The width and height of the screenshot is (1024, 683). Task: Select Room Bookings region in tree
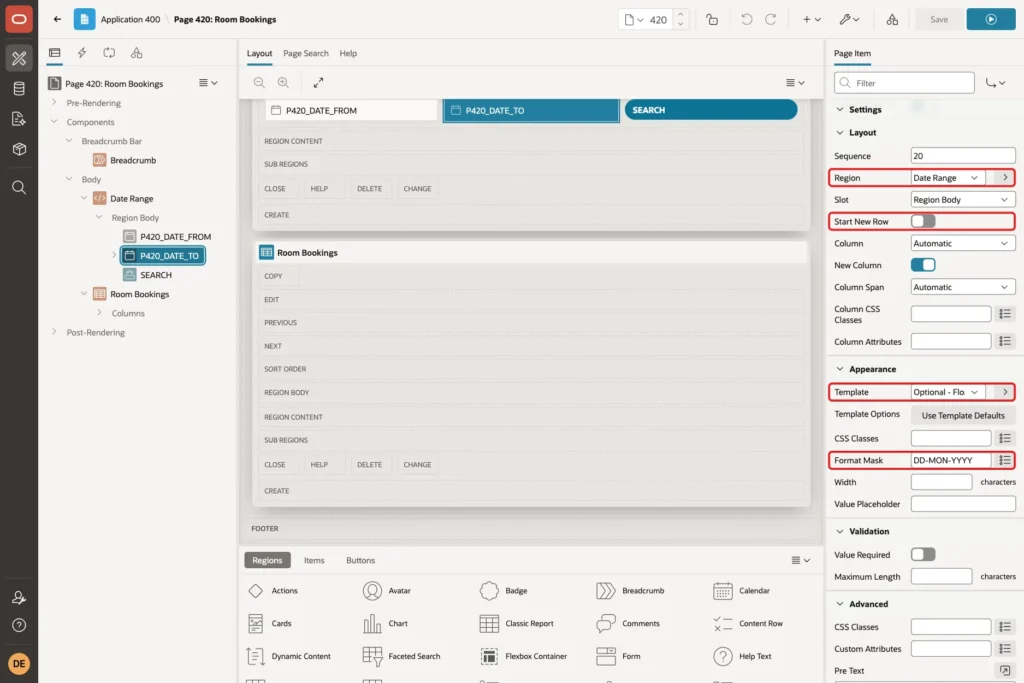click(x=139, y=294)
